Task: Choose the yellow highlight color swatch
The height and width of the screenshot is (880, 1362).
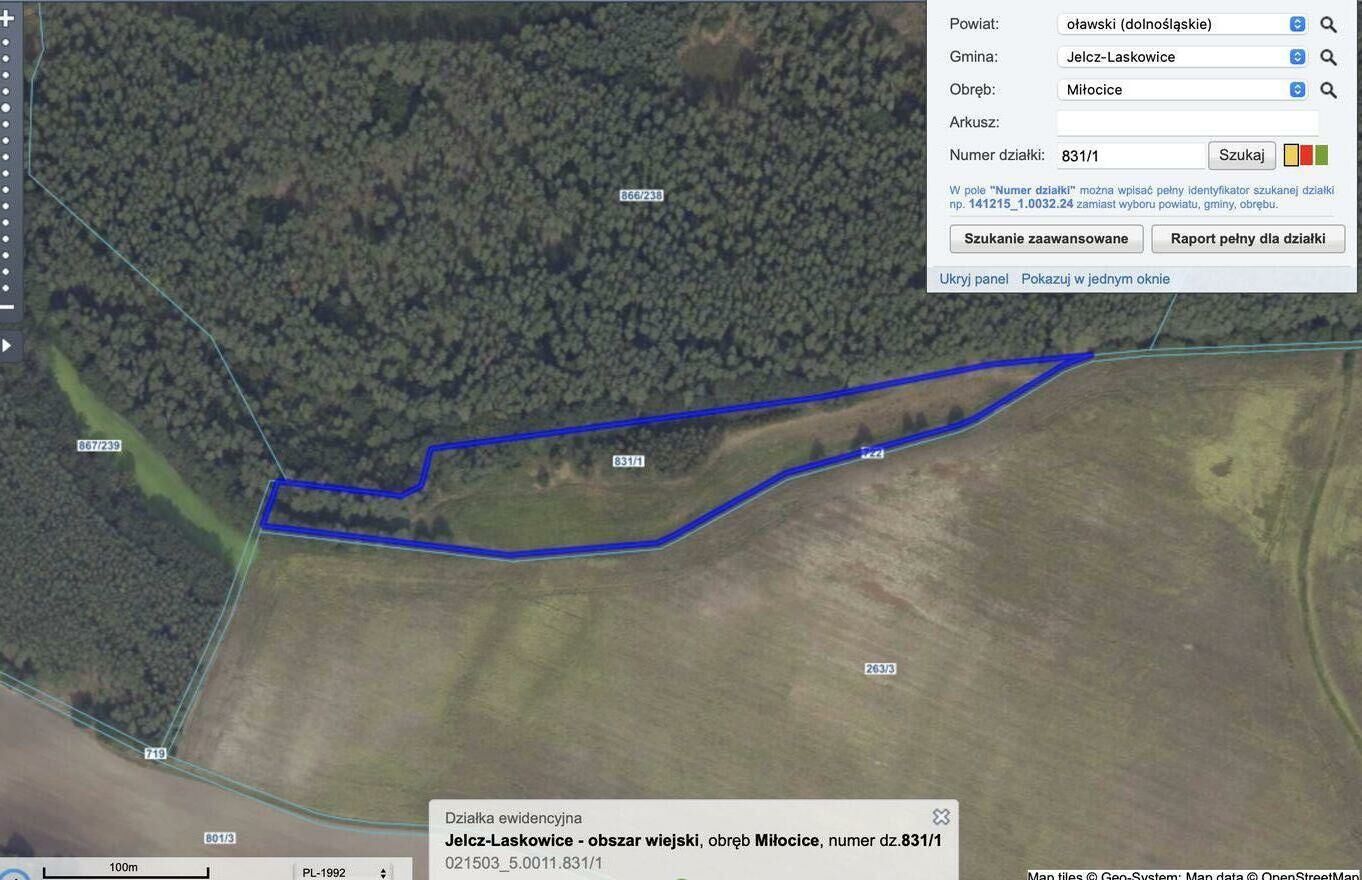Action: [1291, 155]
